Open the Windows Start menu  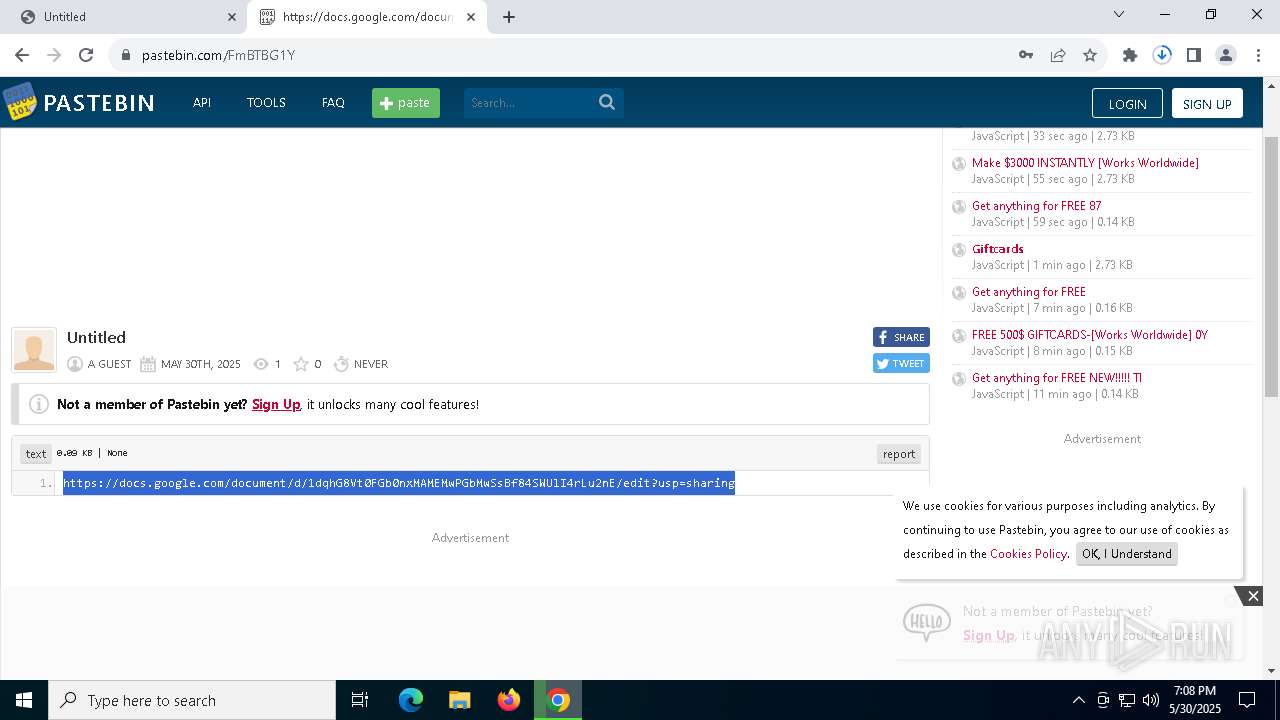24,700
